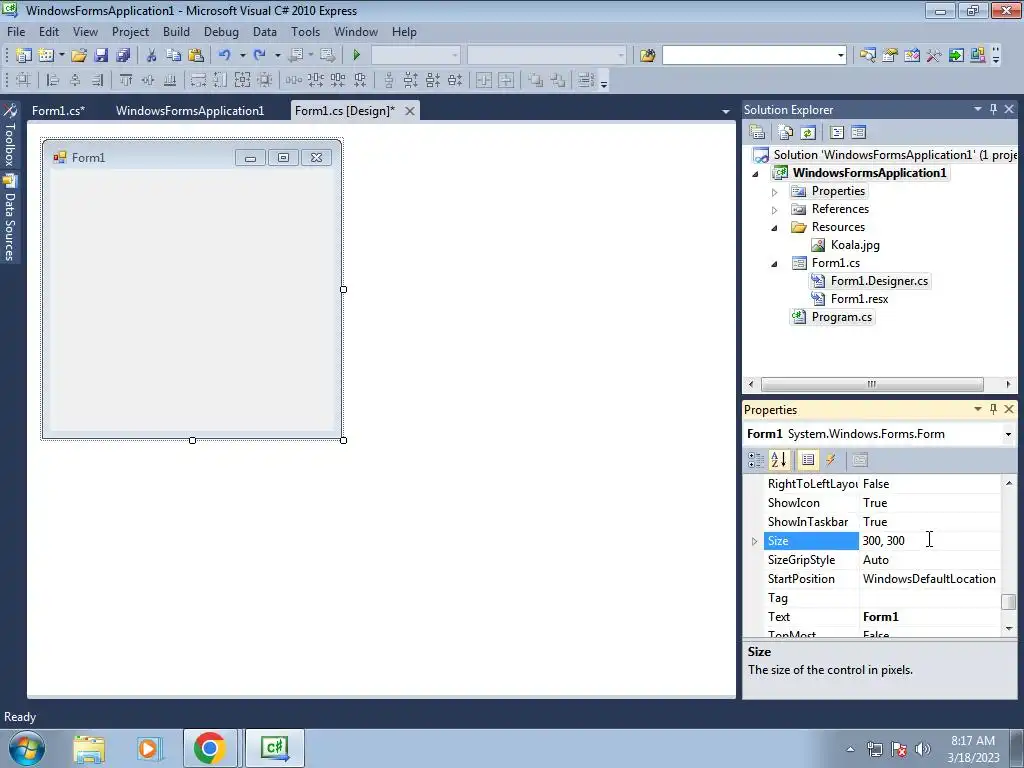Screen dimensions: 1024x768
Task: Click Show All Files in Solution Explorer
Action: (786, 133)
